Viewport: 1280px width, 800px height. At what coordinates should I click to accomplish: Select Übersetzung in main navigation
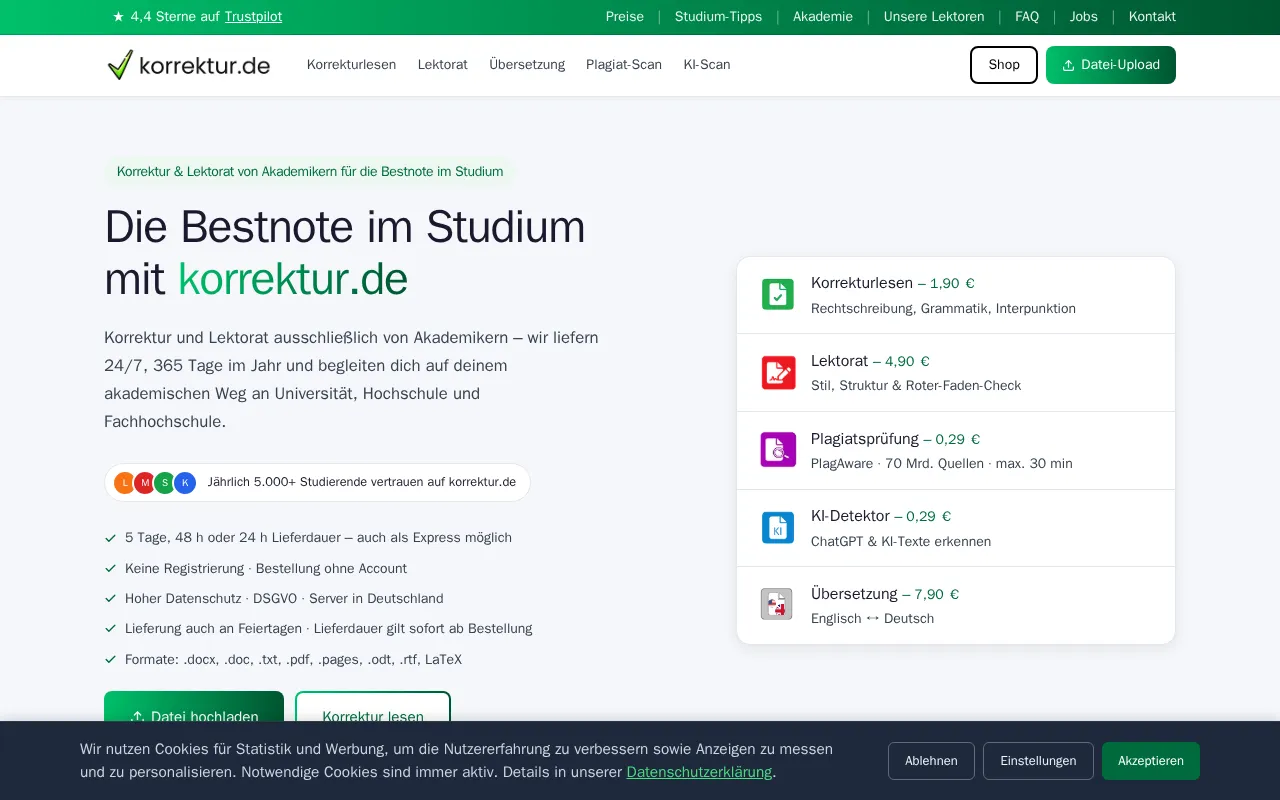click(527, 65)
